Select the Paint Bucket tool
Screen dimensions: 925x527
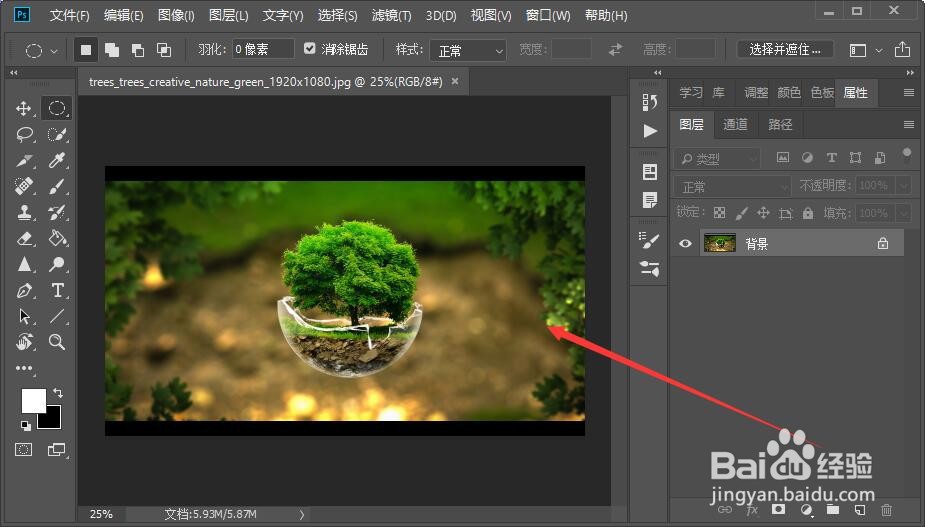click(x=57, y=238)
